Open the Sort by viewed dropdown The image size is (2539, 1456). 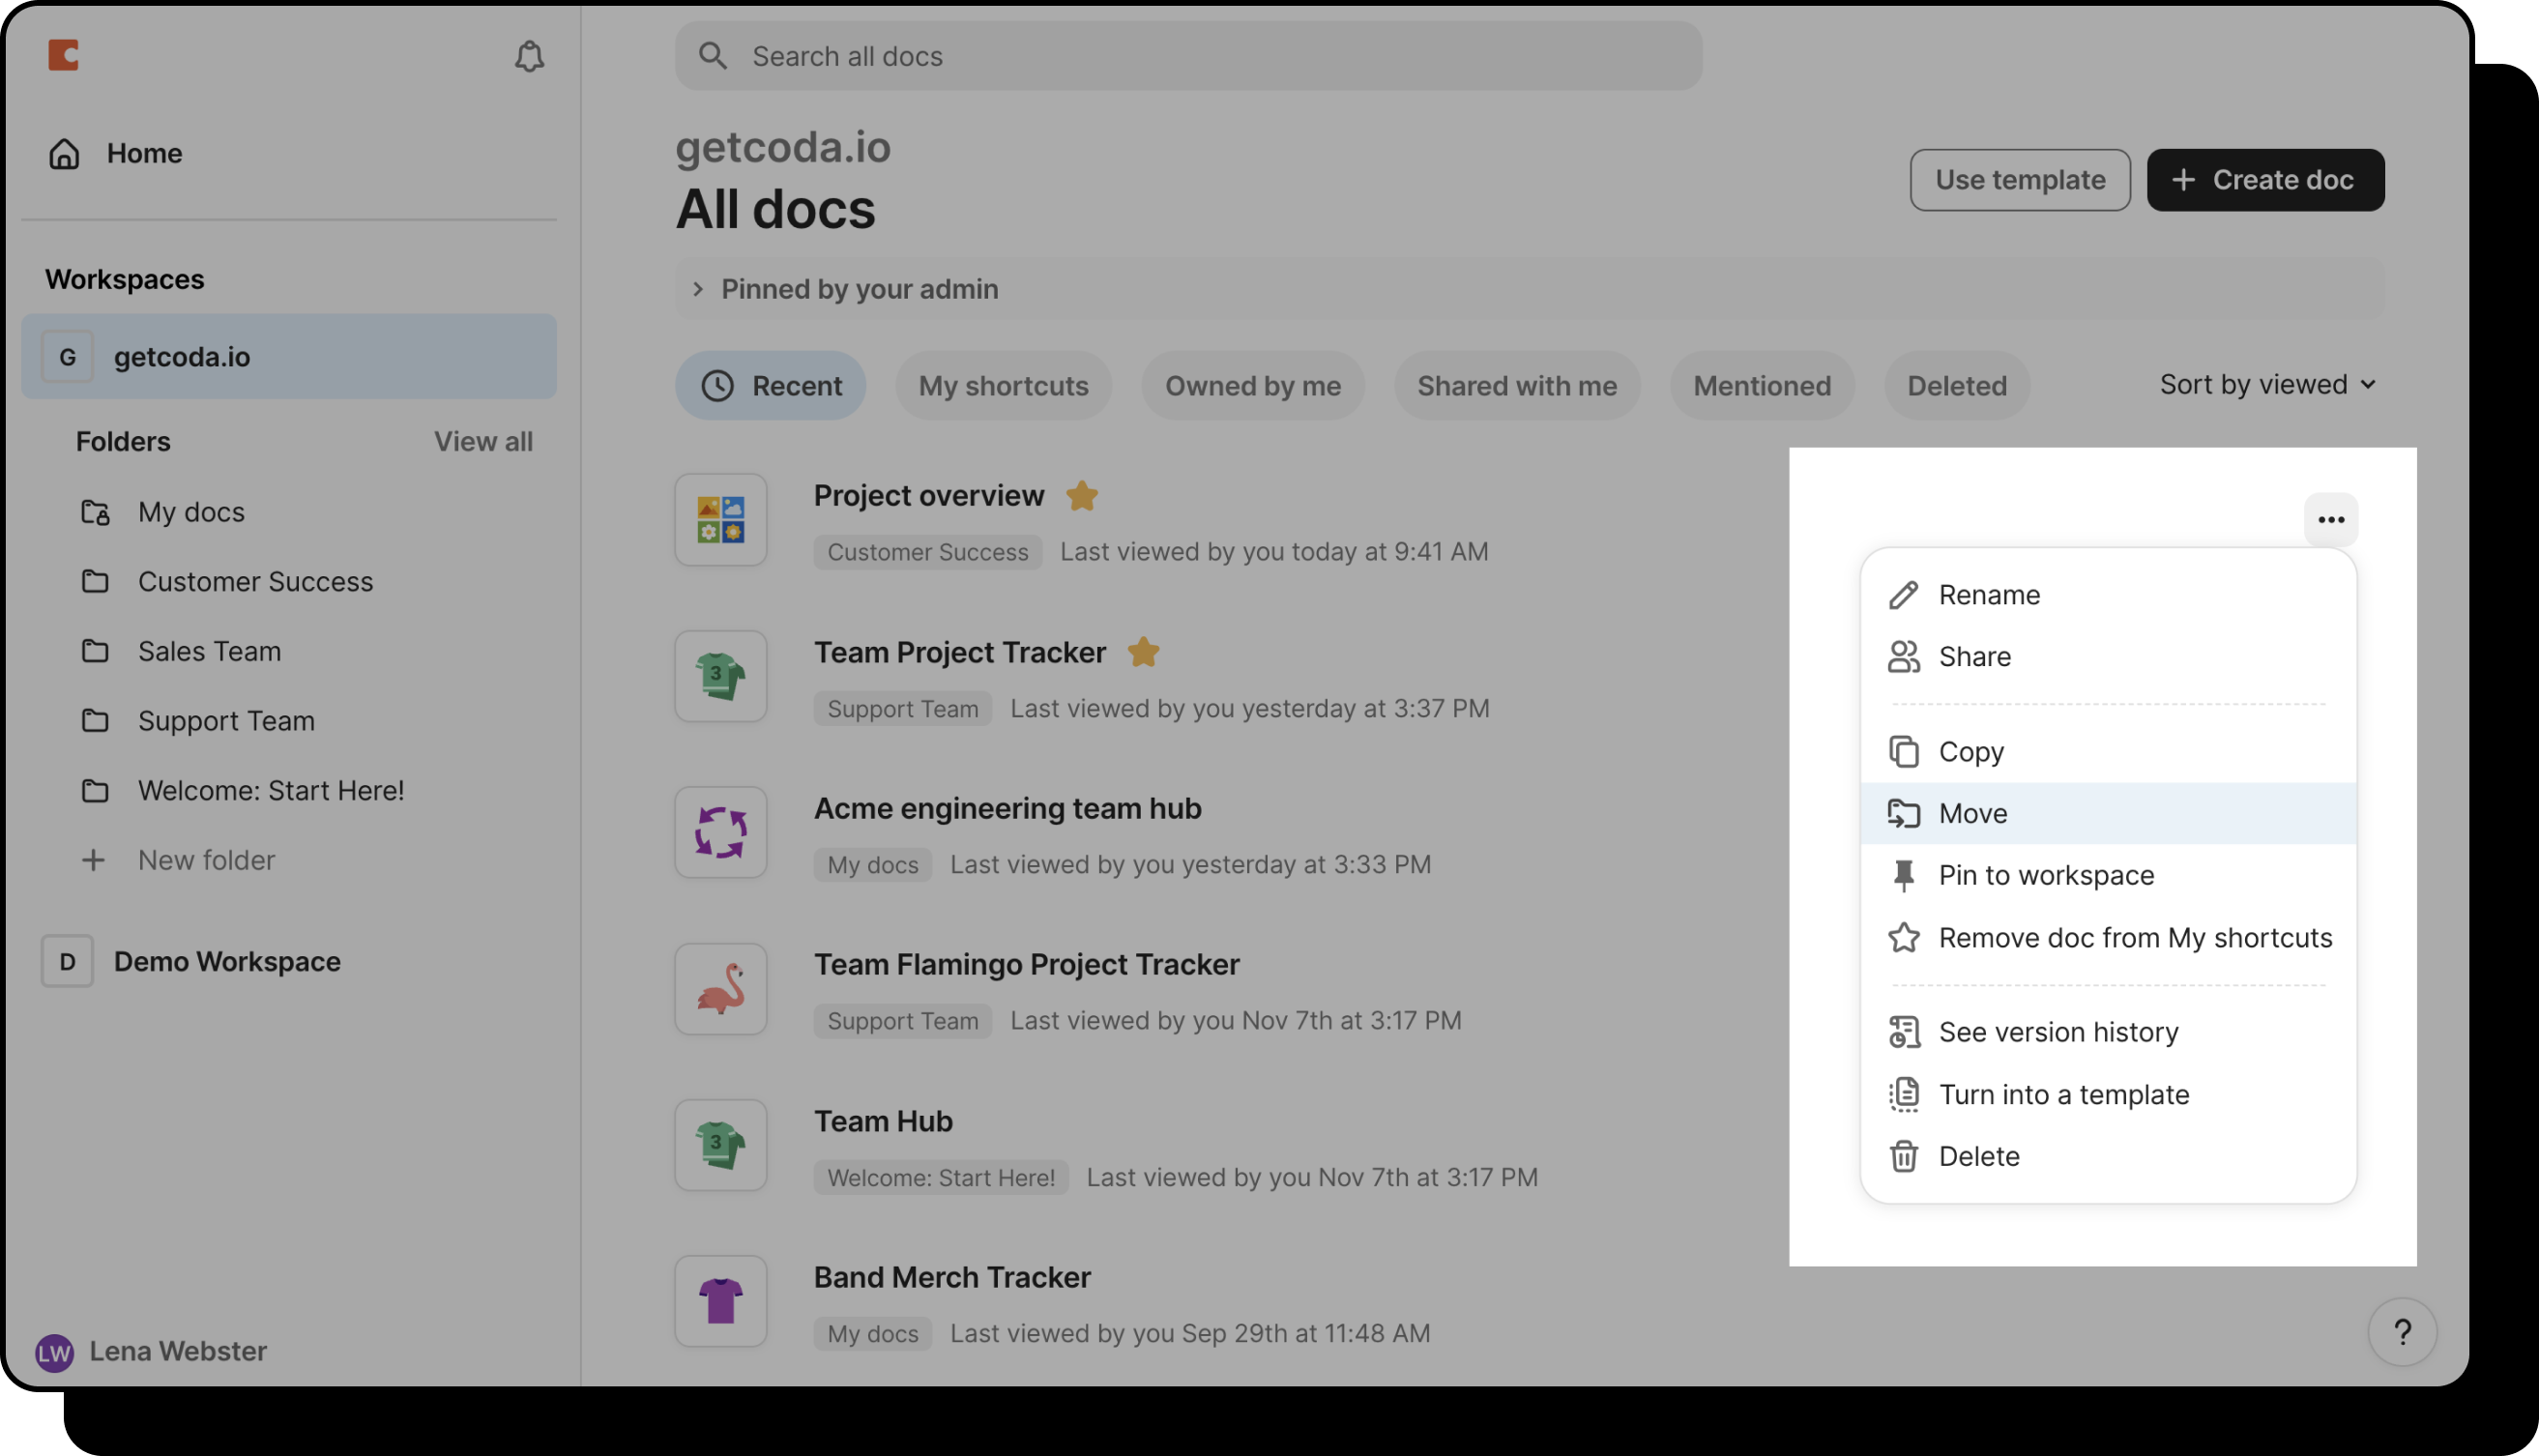pos(2266,385)
